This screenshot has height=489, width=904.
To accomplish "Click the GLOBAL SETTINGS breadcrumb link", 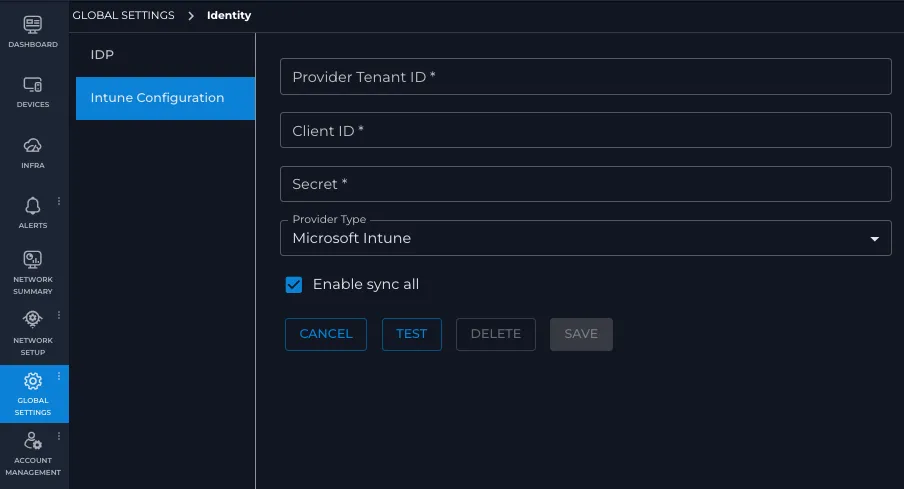I will (123, 16).
